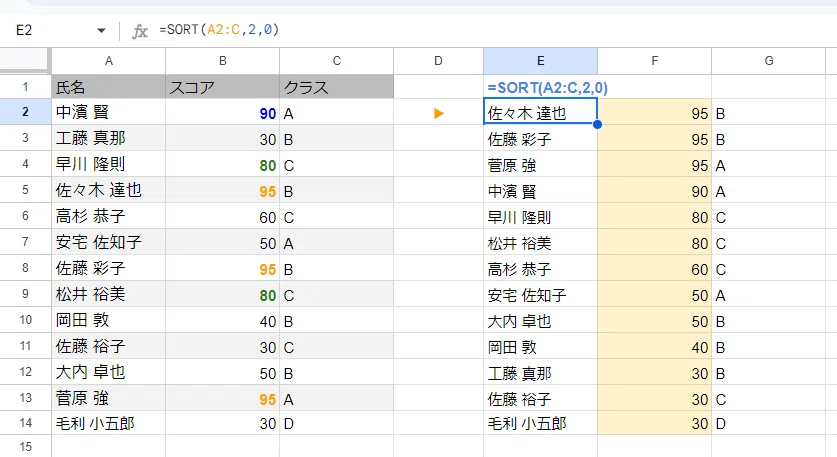Image resolution: width=837 pixels, height=457 pixels.
Task: Select column E header
Action: [540, 61]
